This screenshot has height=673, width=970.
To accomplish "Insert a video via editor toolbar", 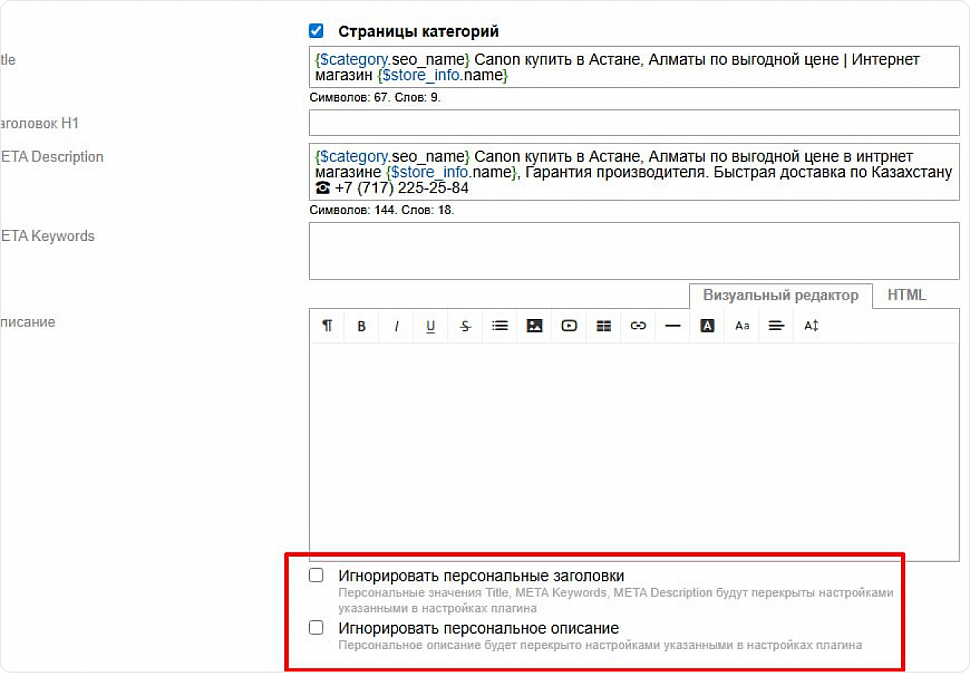I will click(569, 326).
